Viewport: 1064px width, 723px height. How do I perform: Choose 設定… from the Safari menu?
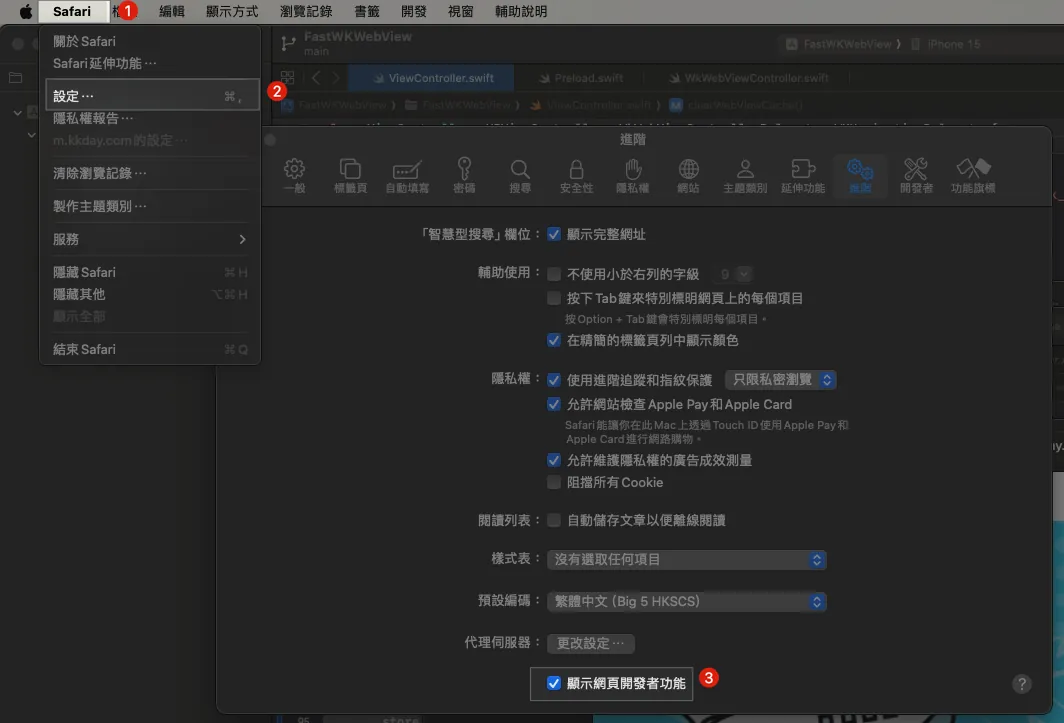73,96
